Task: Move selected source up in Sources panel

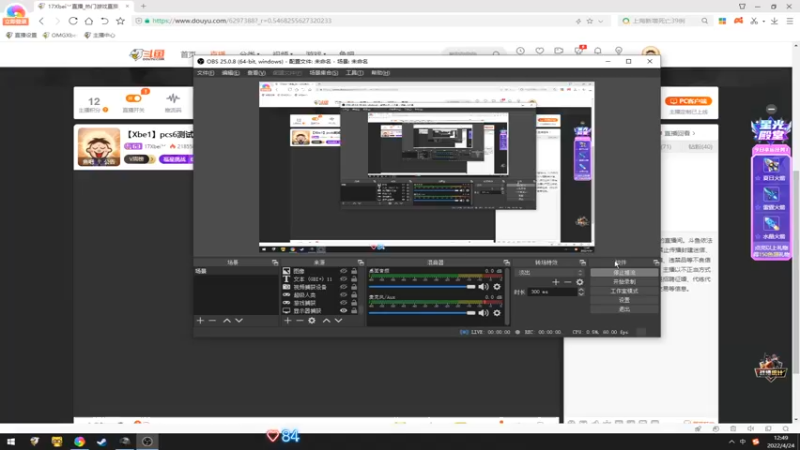Action: tap(326, 320)
